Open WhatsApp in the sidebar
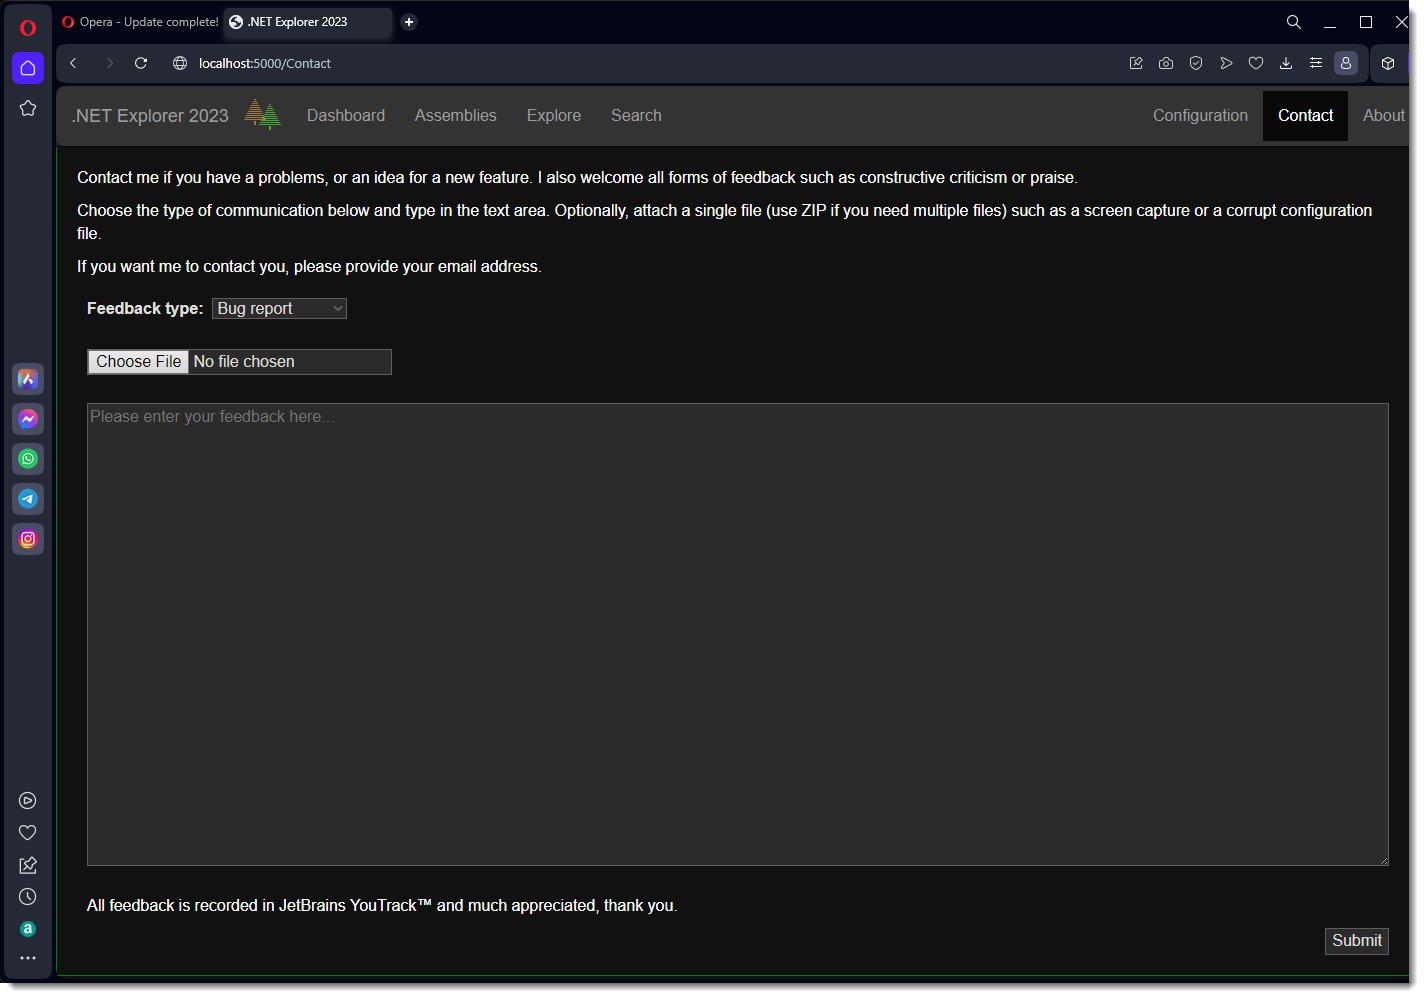Image resolution: width=1424 pixels, height=998 pixels. click(x=28, y=459)
